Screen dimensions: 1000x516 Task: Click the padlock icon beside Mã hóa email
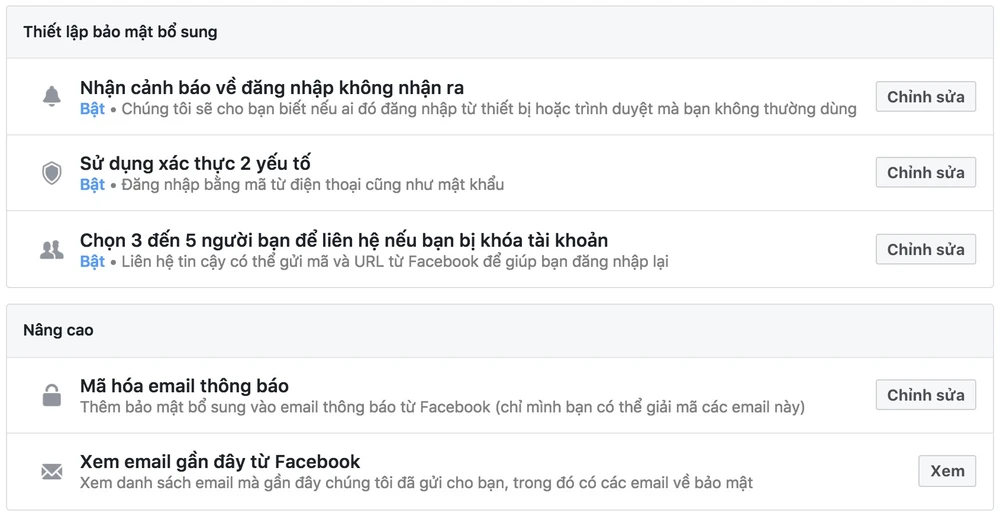[51, 396]
